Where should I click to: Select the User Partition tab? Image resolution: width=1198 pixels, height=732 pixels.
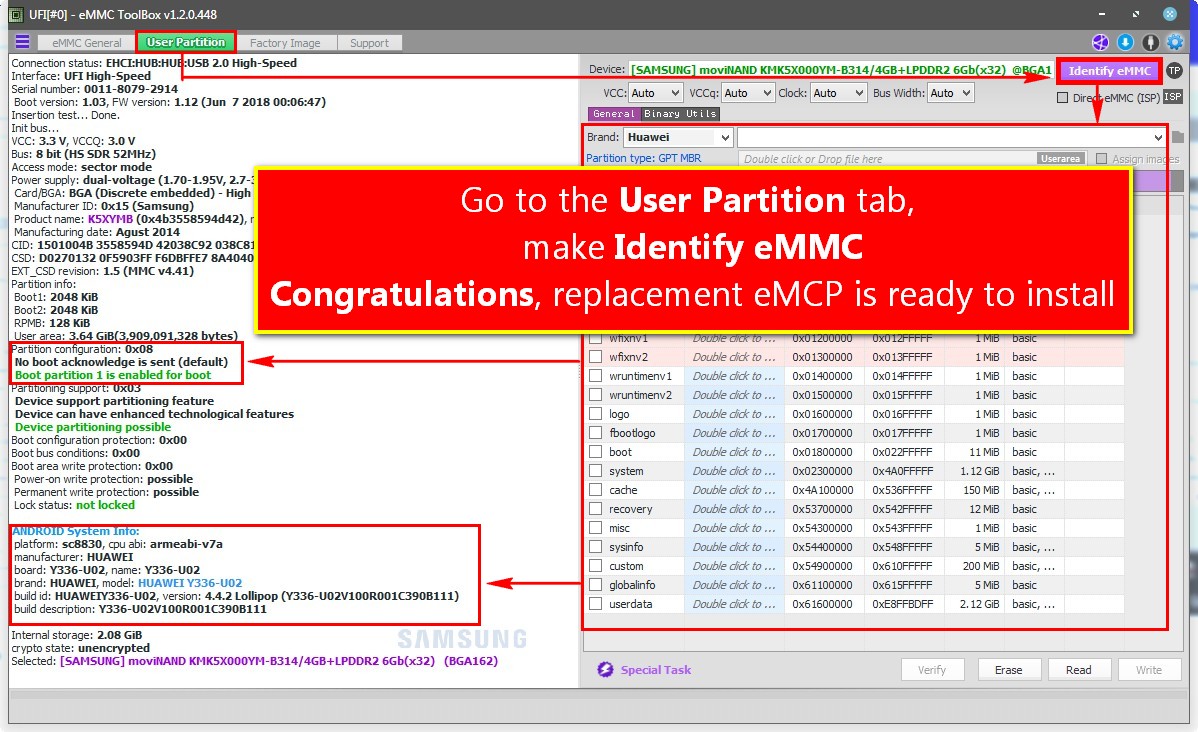coord(186,42)
